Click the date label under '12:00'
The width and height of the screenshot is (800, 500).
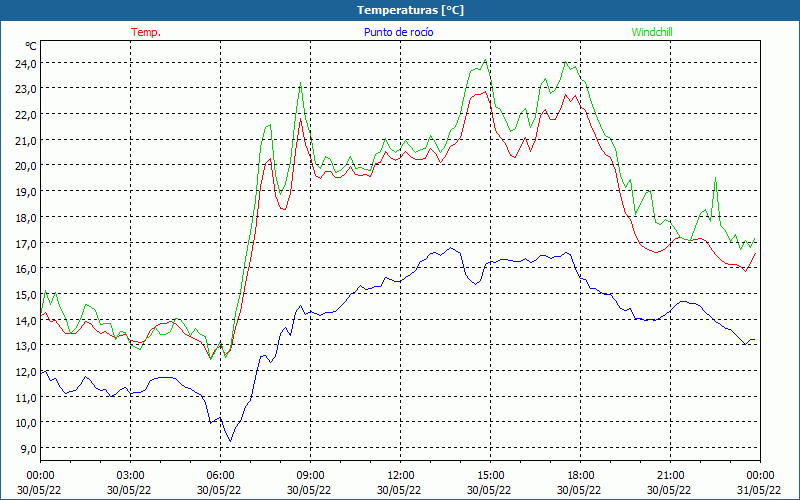pos(399,490)
